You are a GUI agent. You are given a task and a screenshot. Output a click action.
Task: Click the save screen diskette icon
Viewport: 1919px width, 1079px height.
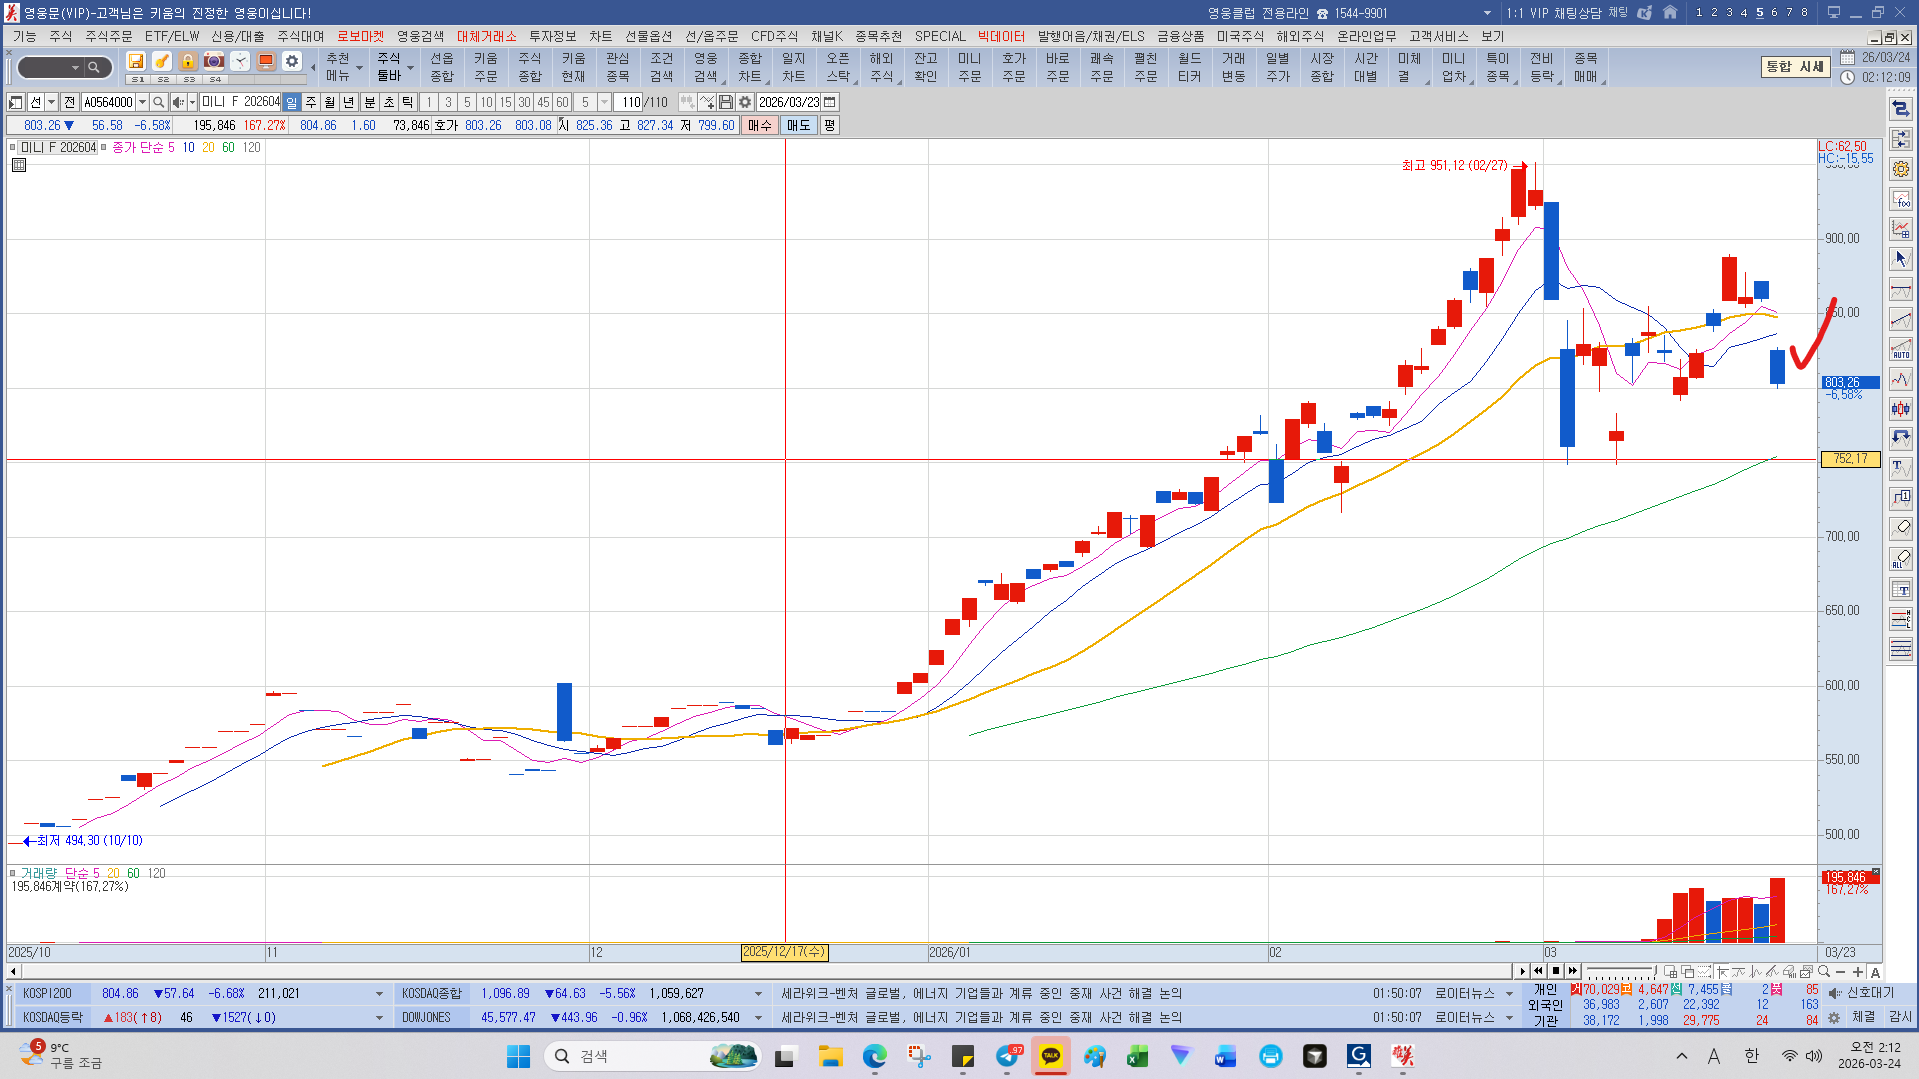coord(136,62)
